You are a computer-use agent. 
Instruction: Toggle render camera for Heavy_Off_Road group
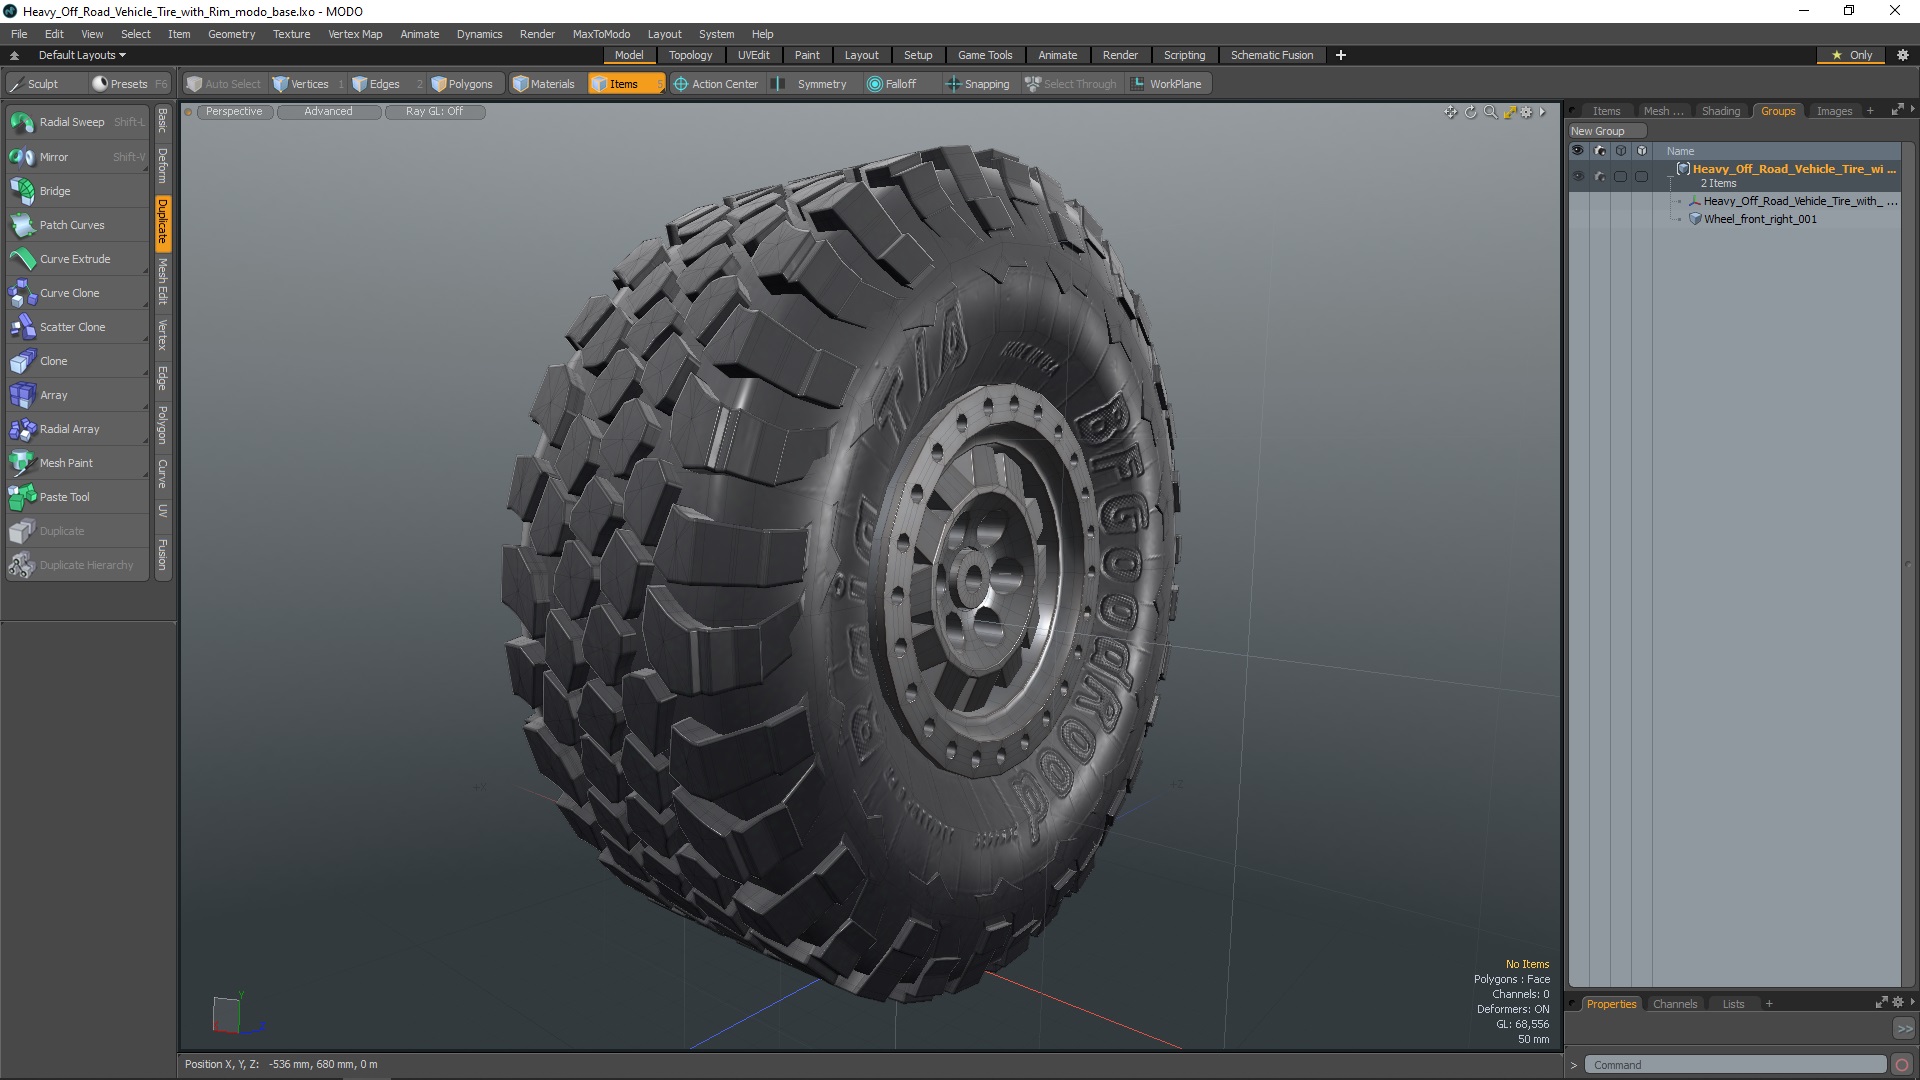[1599, 176]
